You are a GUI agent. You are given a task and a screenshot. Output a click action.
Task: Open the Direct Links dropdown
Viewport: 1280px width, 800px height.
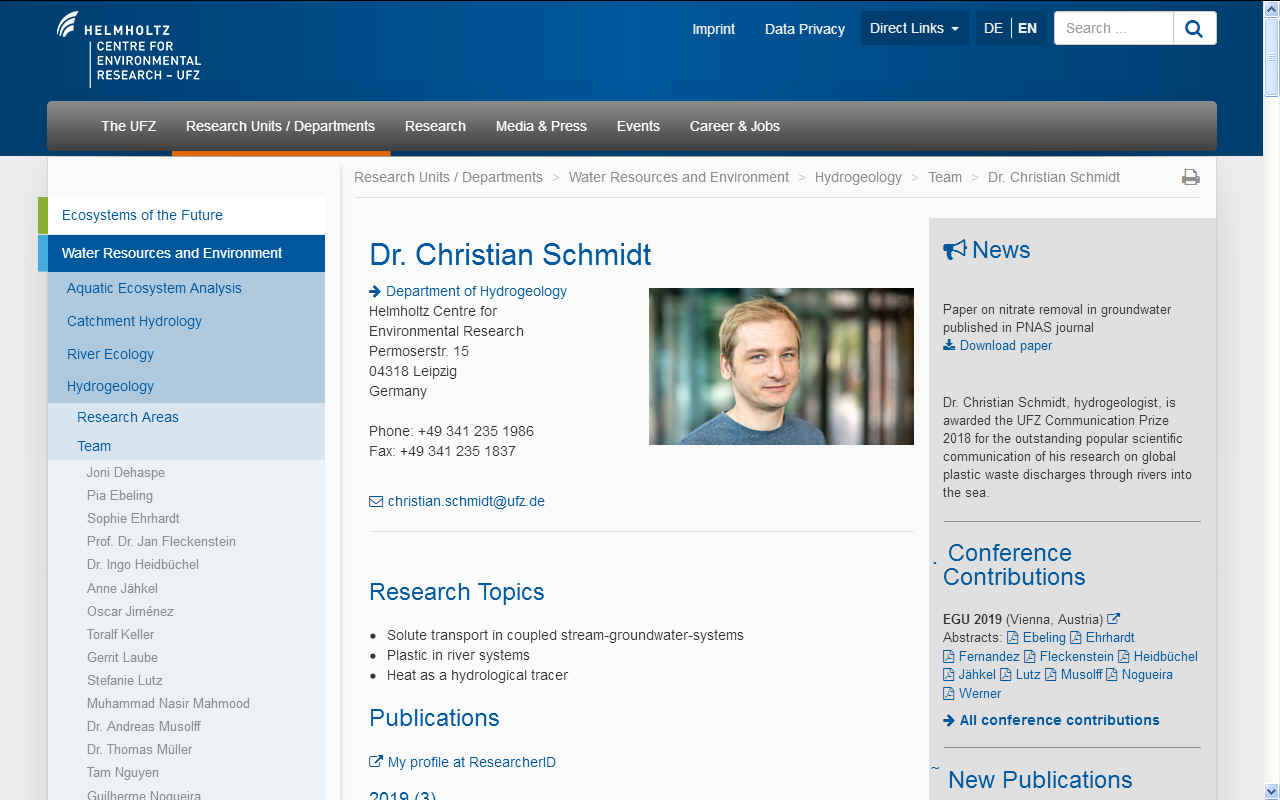pos(914,28)
